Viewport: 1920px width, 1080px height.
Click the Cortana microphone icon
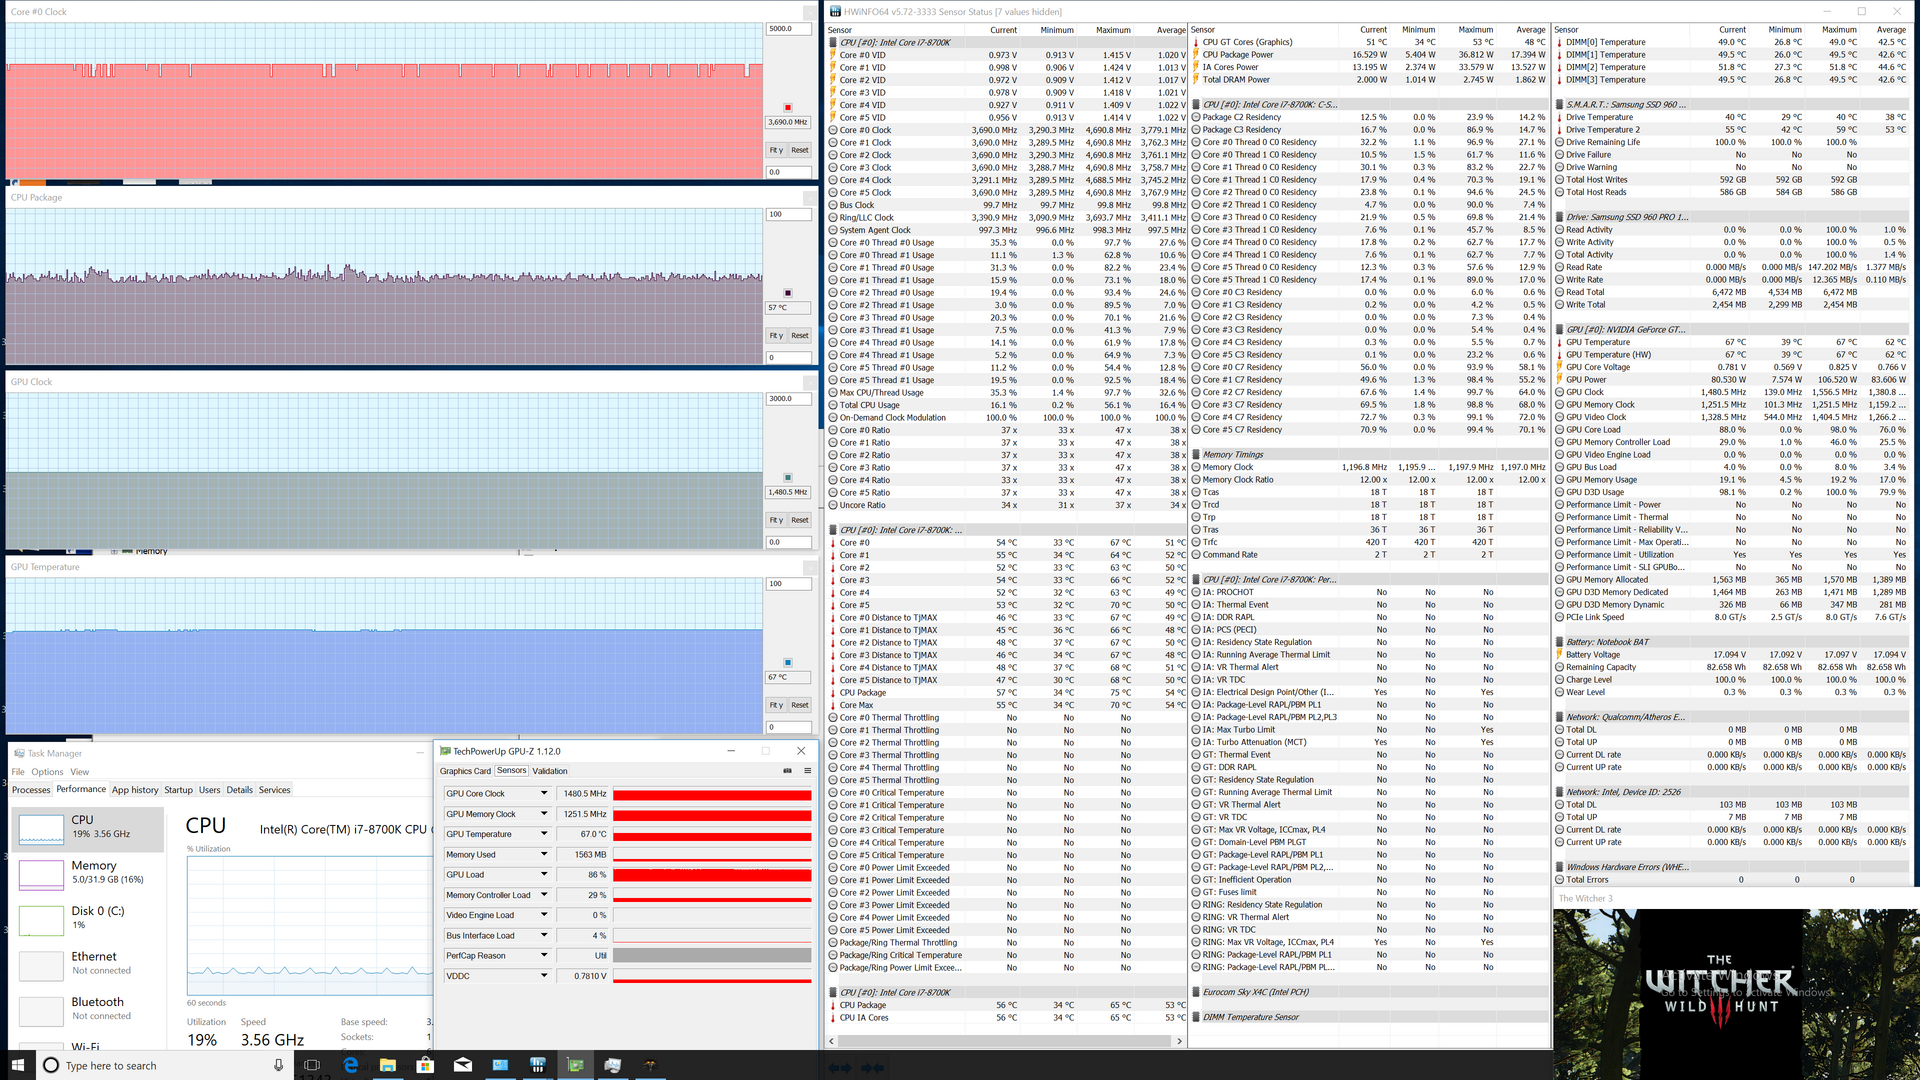pos(278,1065)
